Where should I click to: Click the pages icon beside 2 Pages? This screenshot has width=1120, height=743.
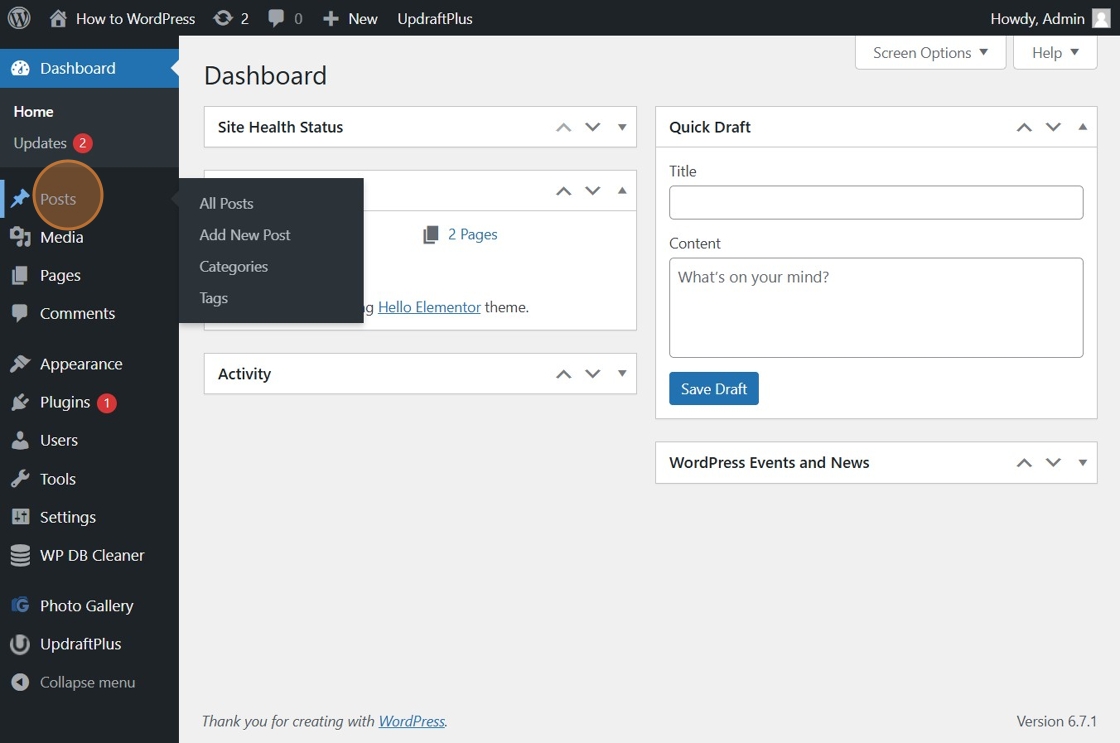point(431,235)
